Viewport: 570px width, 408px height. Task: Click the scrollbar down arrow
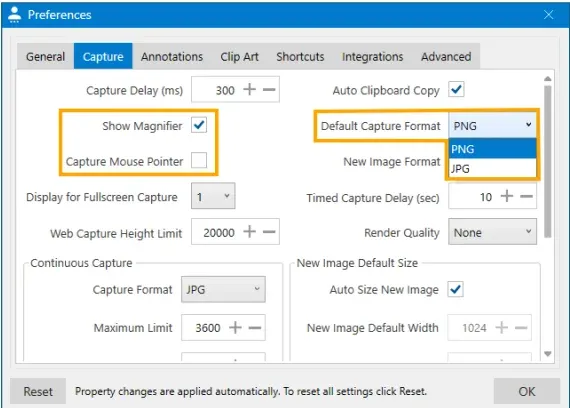pos(548,353)
